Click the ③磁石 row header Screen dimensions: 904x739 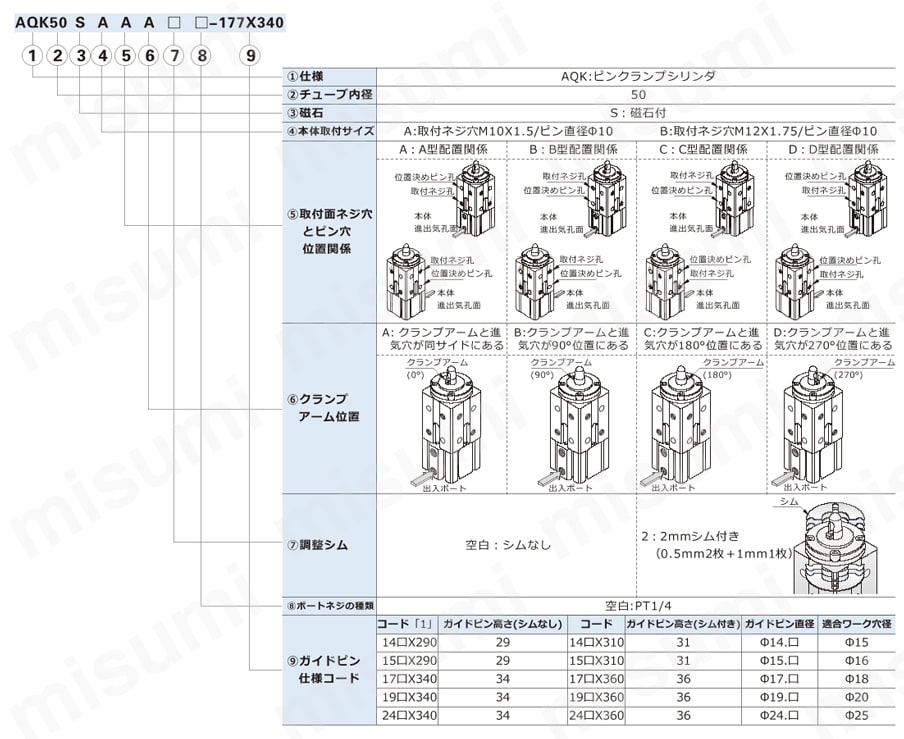click(x=329, y=113)
